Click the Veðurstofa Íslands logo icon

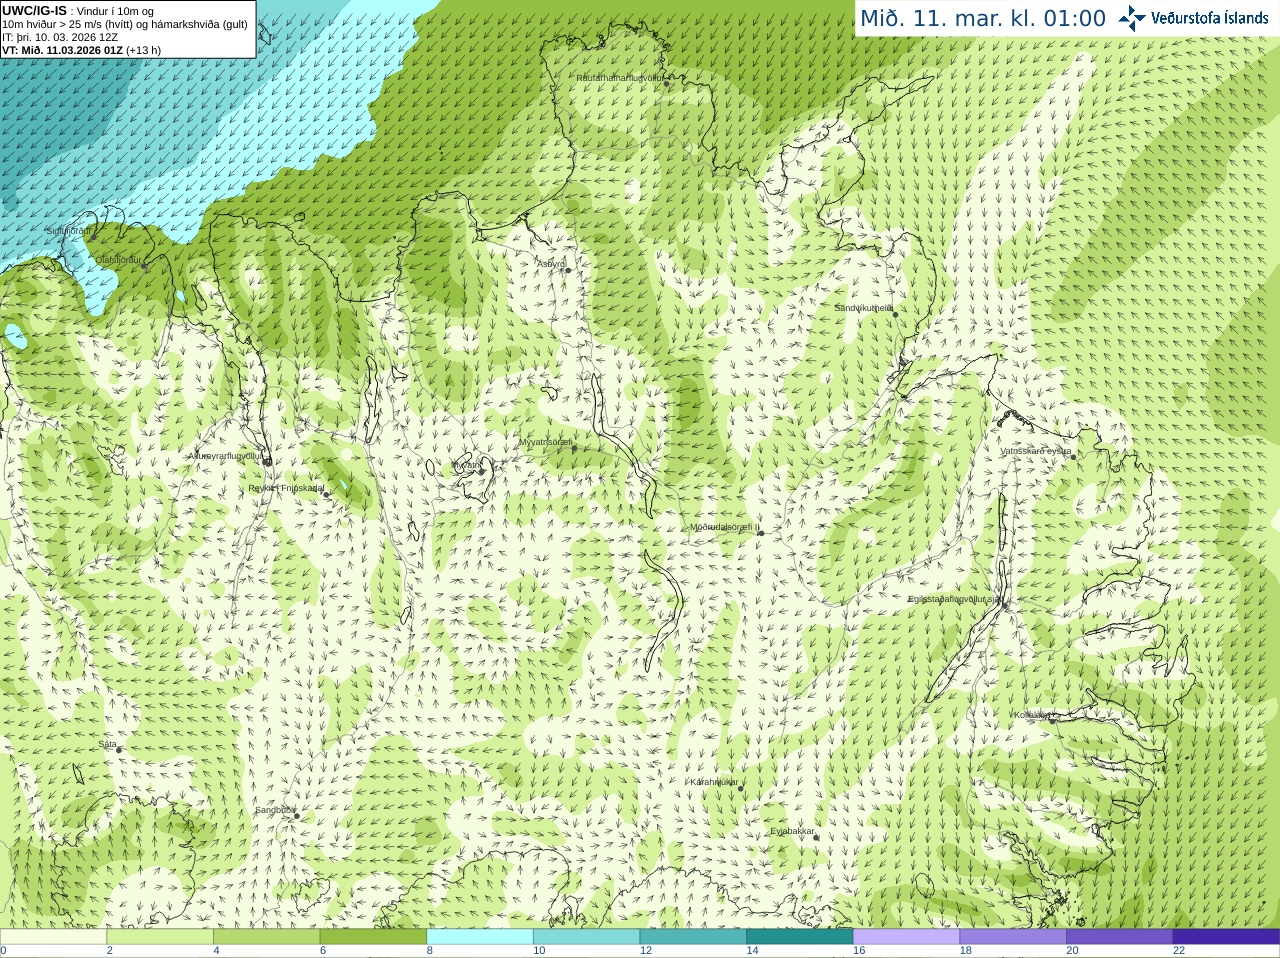1132,18
